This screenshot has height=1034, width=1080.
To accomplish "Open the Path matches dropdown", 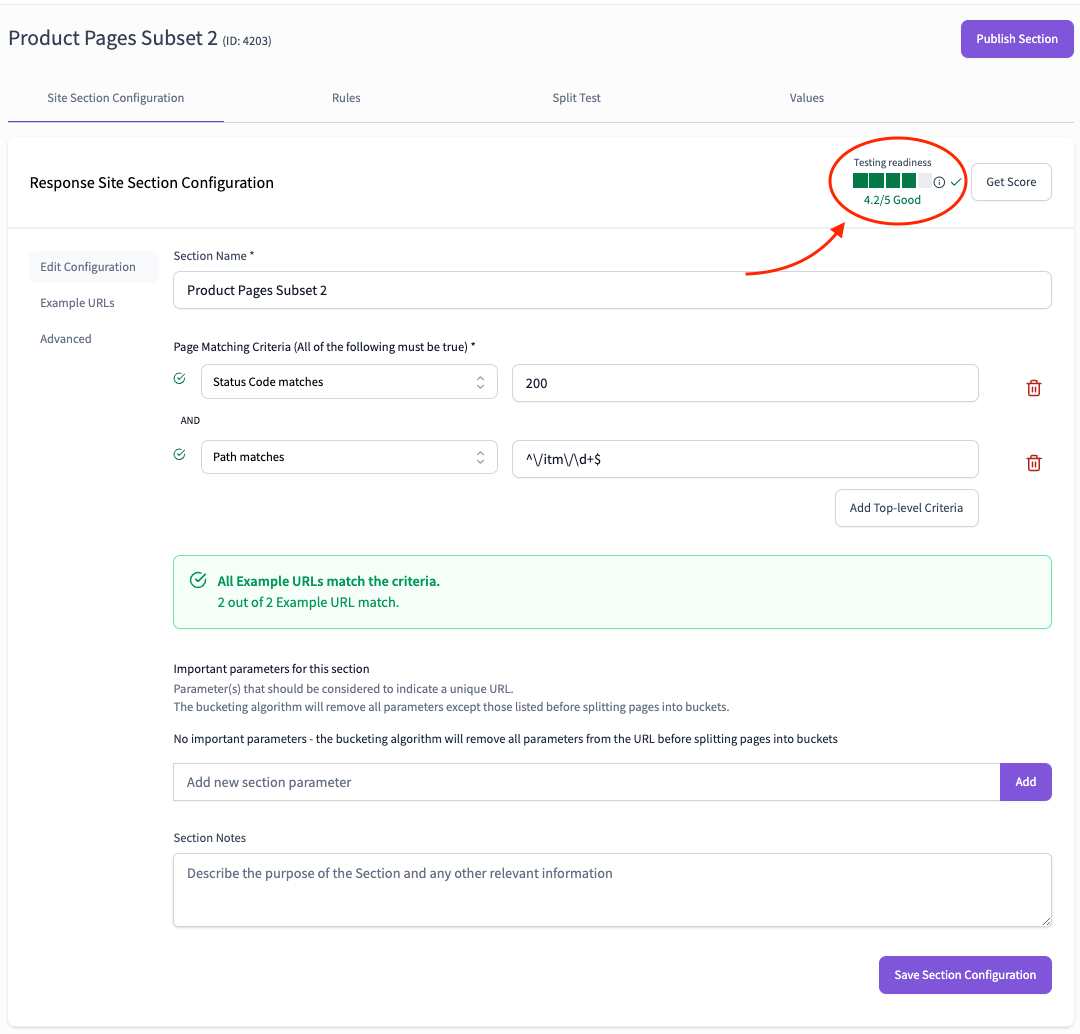I will 349,457.
